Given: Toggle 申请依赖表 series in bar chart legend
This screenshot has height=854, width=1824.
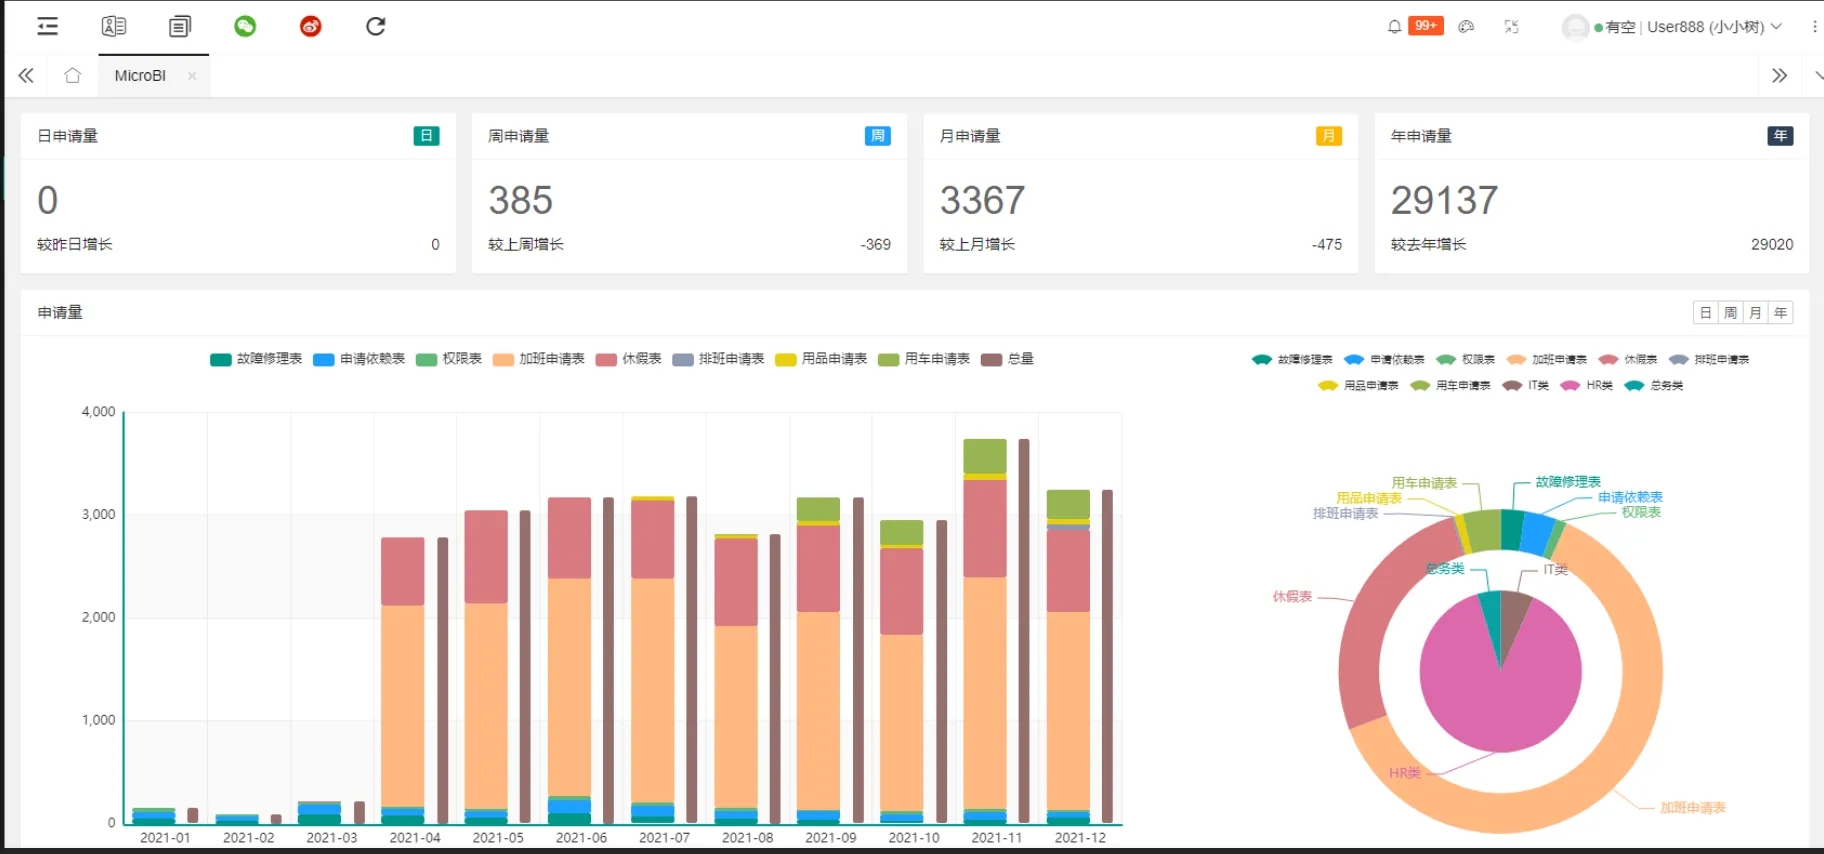Looking at the screenshot, I should 359,359.
